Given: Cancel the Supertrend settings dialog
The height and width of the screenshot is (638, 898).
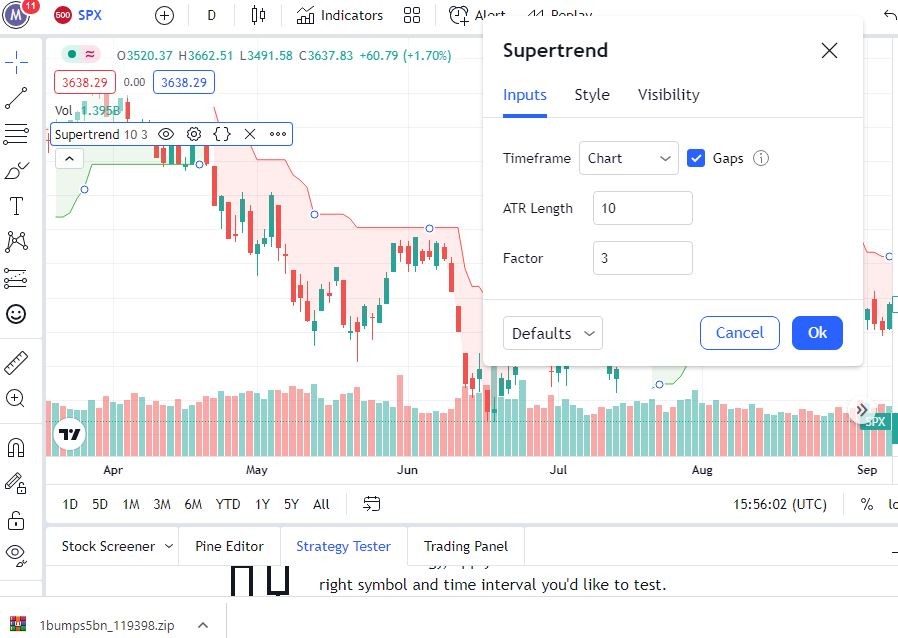Looking at the screenshot, I should (739, 333).
